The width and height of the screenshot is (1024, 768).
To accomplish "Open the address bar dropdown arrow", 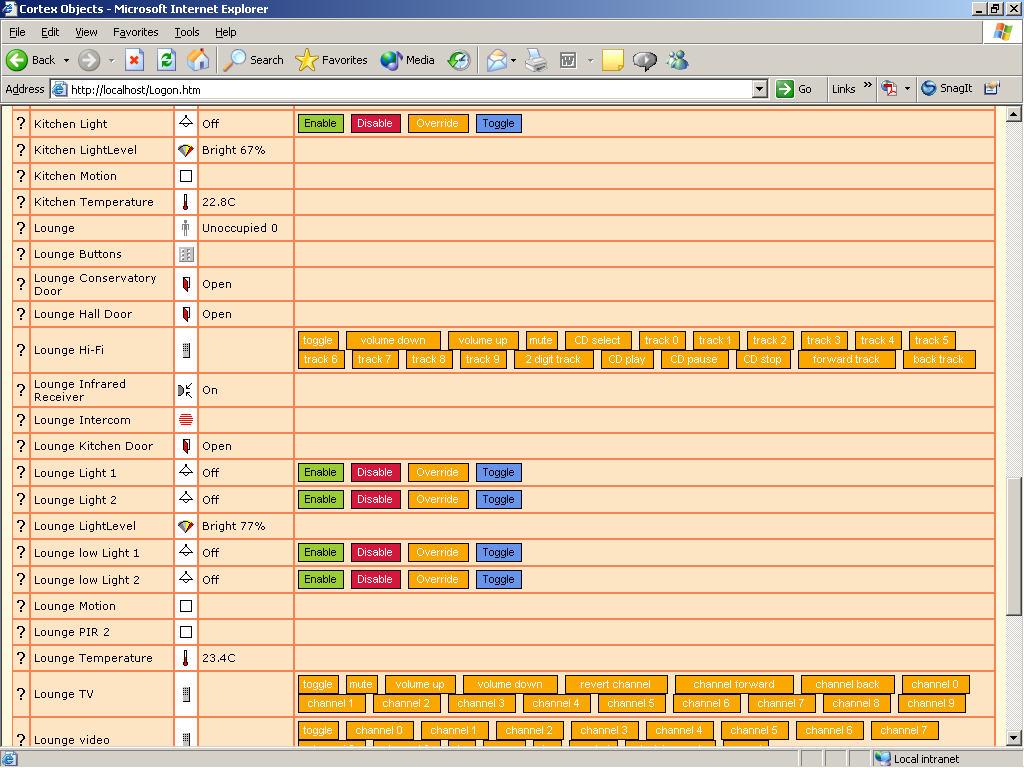I will 759,89.
